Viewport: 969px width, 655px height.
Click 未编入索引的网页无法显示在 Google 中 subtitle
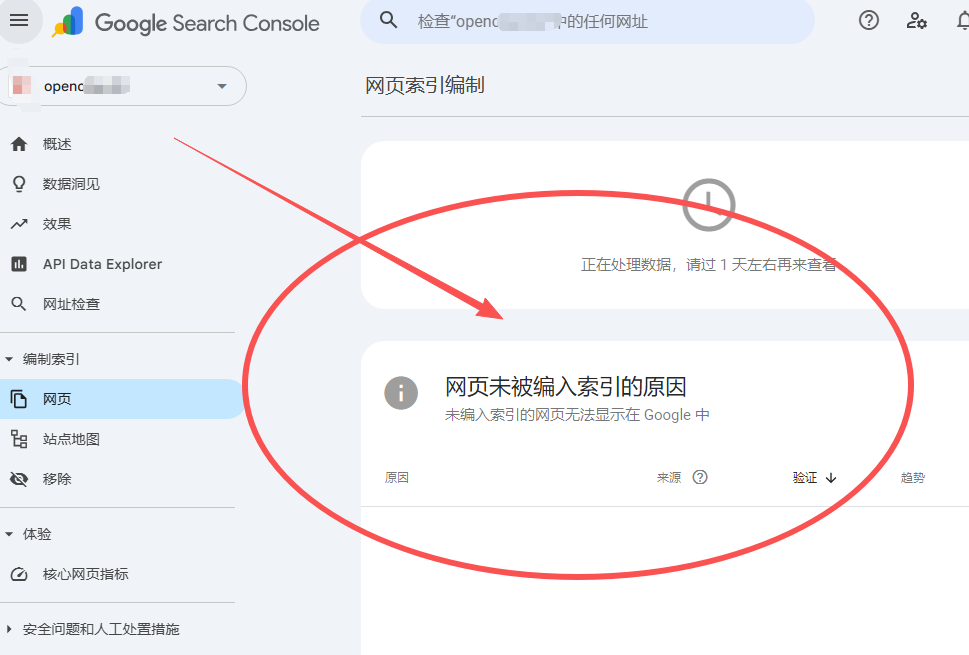[577, 415]
